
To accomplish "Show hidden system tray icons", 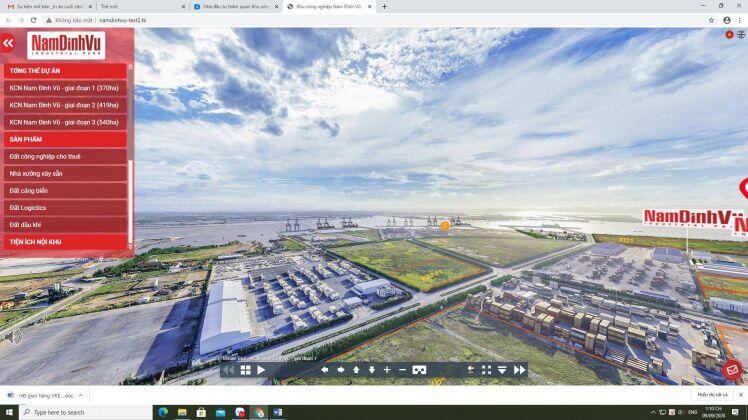I will coord(652,412).
